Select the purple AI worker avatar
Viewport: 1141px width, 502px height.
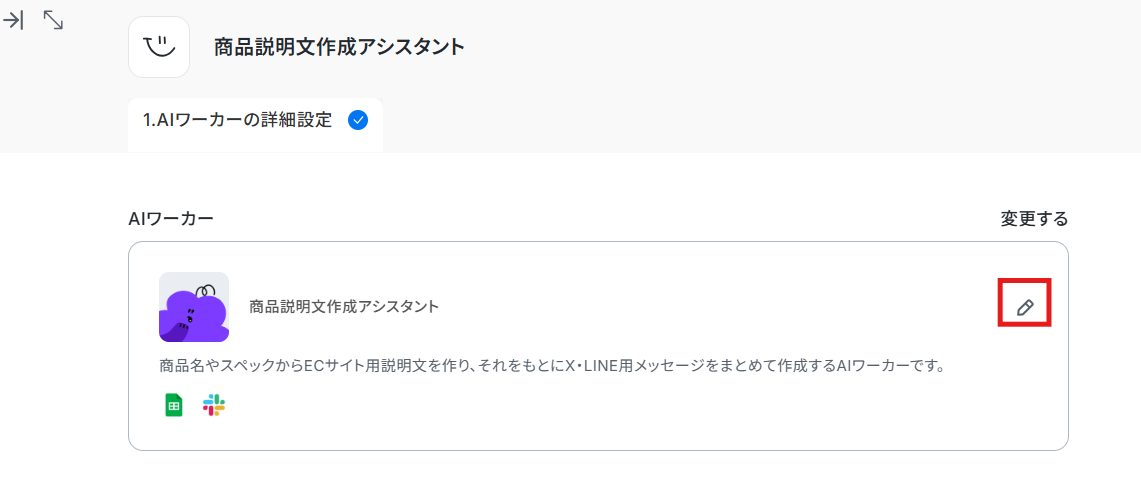click(194, 306)
